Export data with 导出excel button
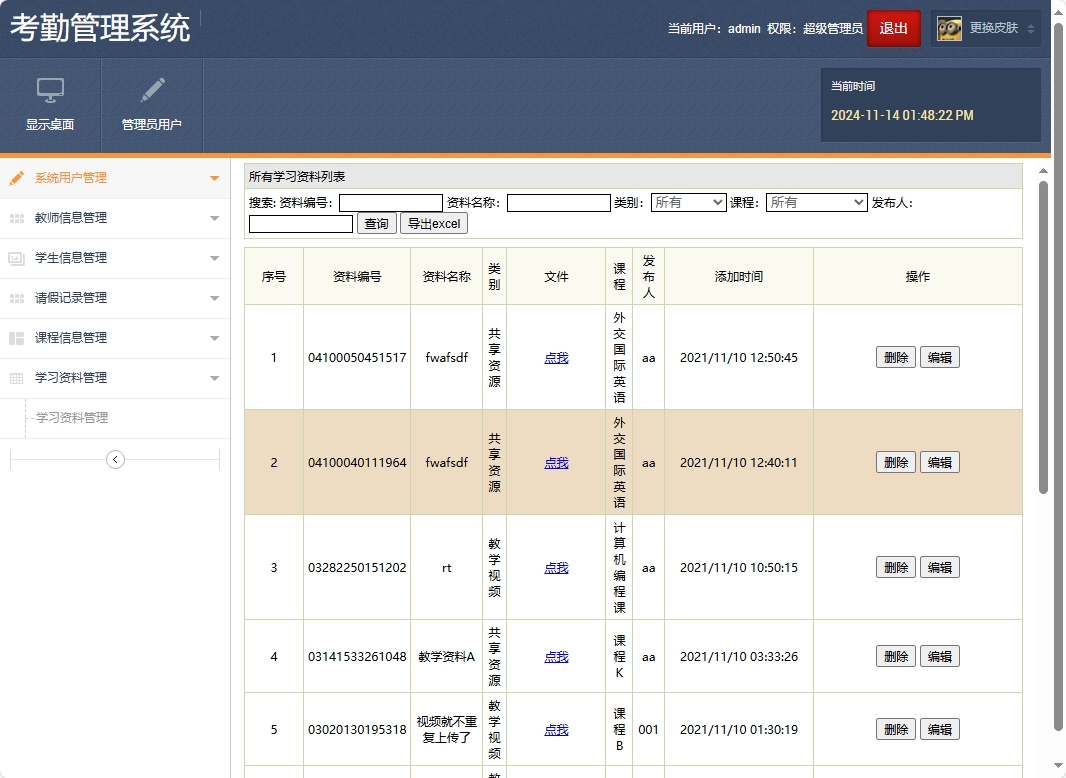 coord(433,223)
